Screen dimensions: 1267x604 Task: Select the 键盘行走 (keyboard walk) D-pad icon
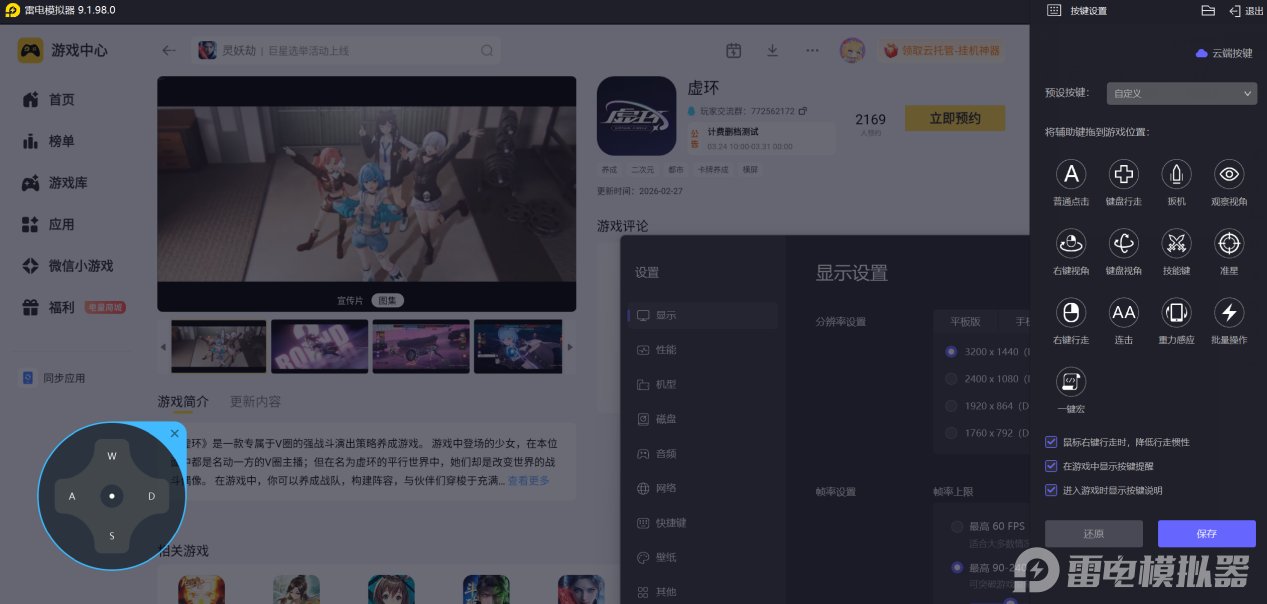click(x=1124, y=174)
